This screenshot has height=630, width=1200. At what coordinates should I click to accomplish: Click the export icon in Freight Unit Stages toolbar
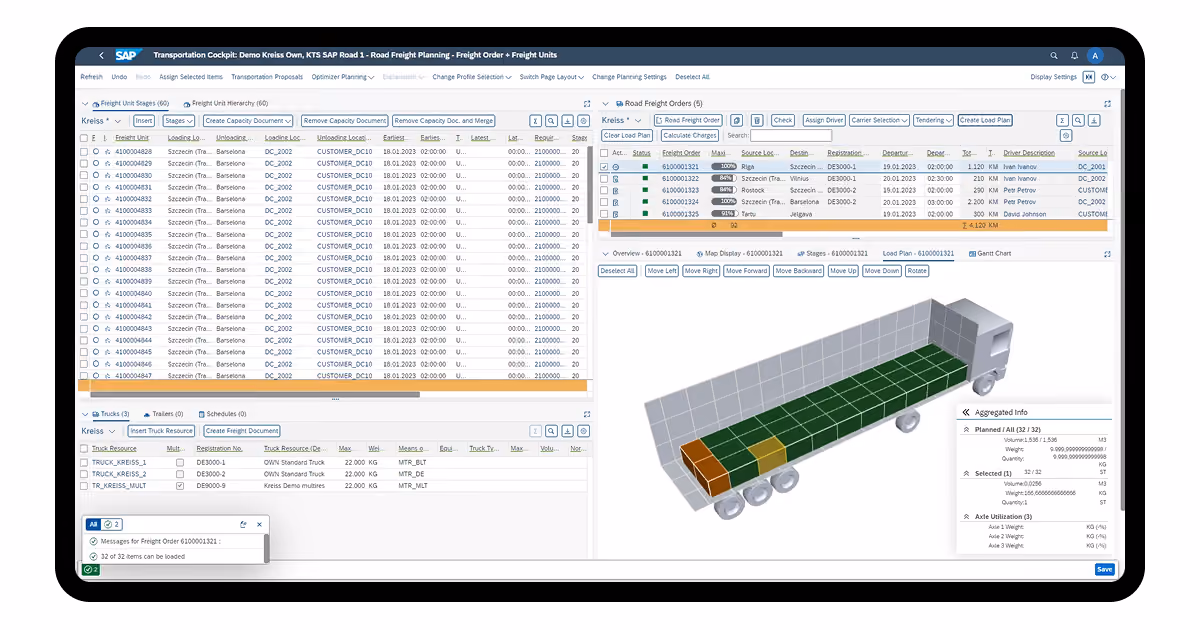(x=568, y=121)
